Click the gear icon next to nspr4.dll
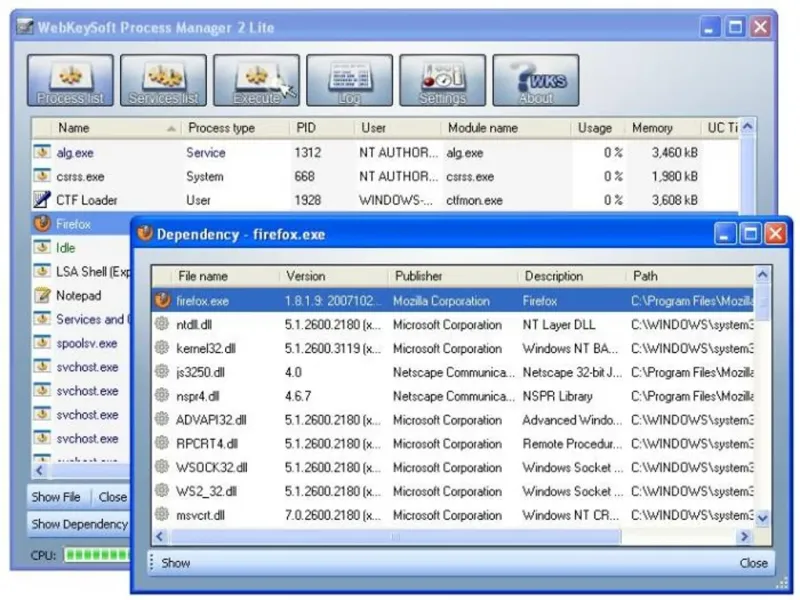 coord(162,395)
